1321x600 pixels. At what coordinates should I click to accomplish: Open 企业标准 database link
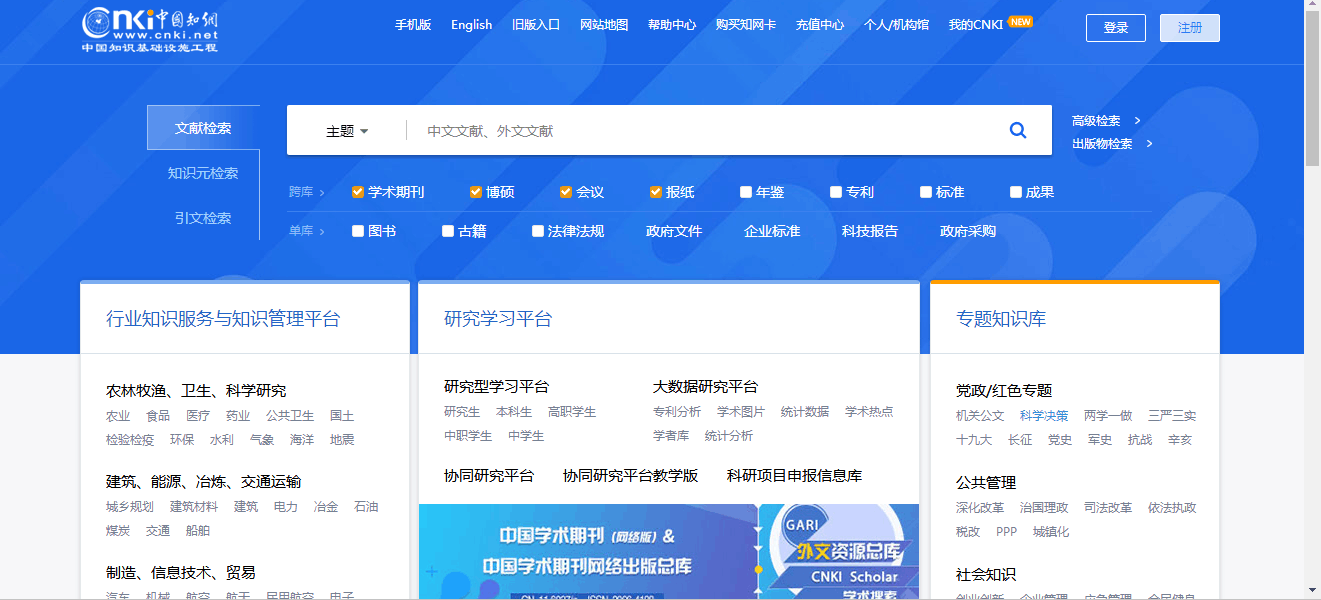pyautogui.click(x=772, y=231)
